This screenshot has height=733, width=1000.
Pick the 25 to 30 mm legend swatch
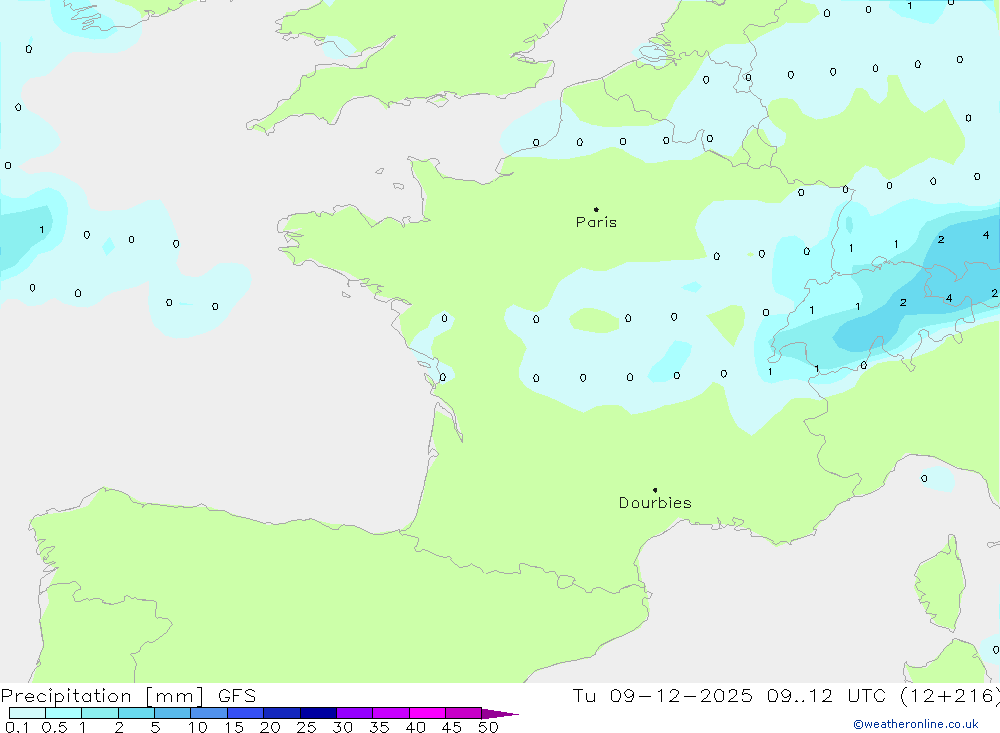point(318,713)
